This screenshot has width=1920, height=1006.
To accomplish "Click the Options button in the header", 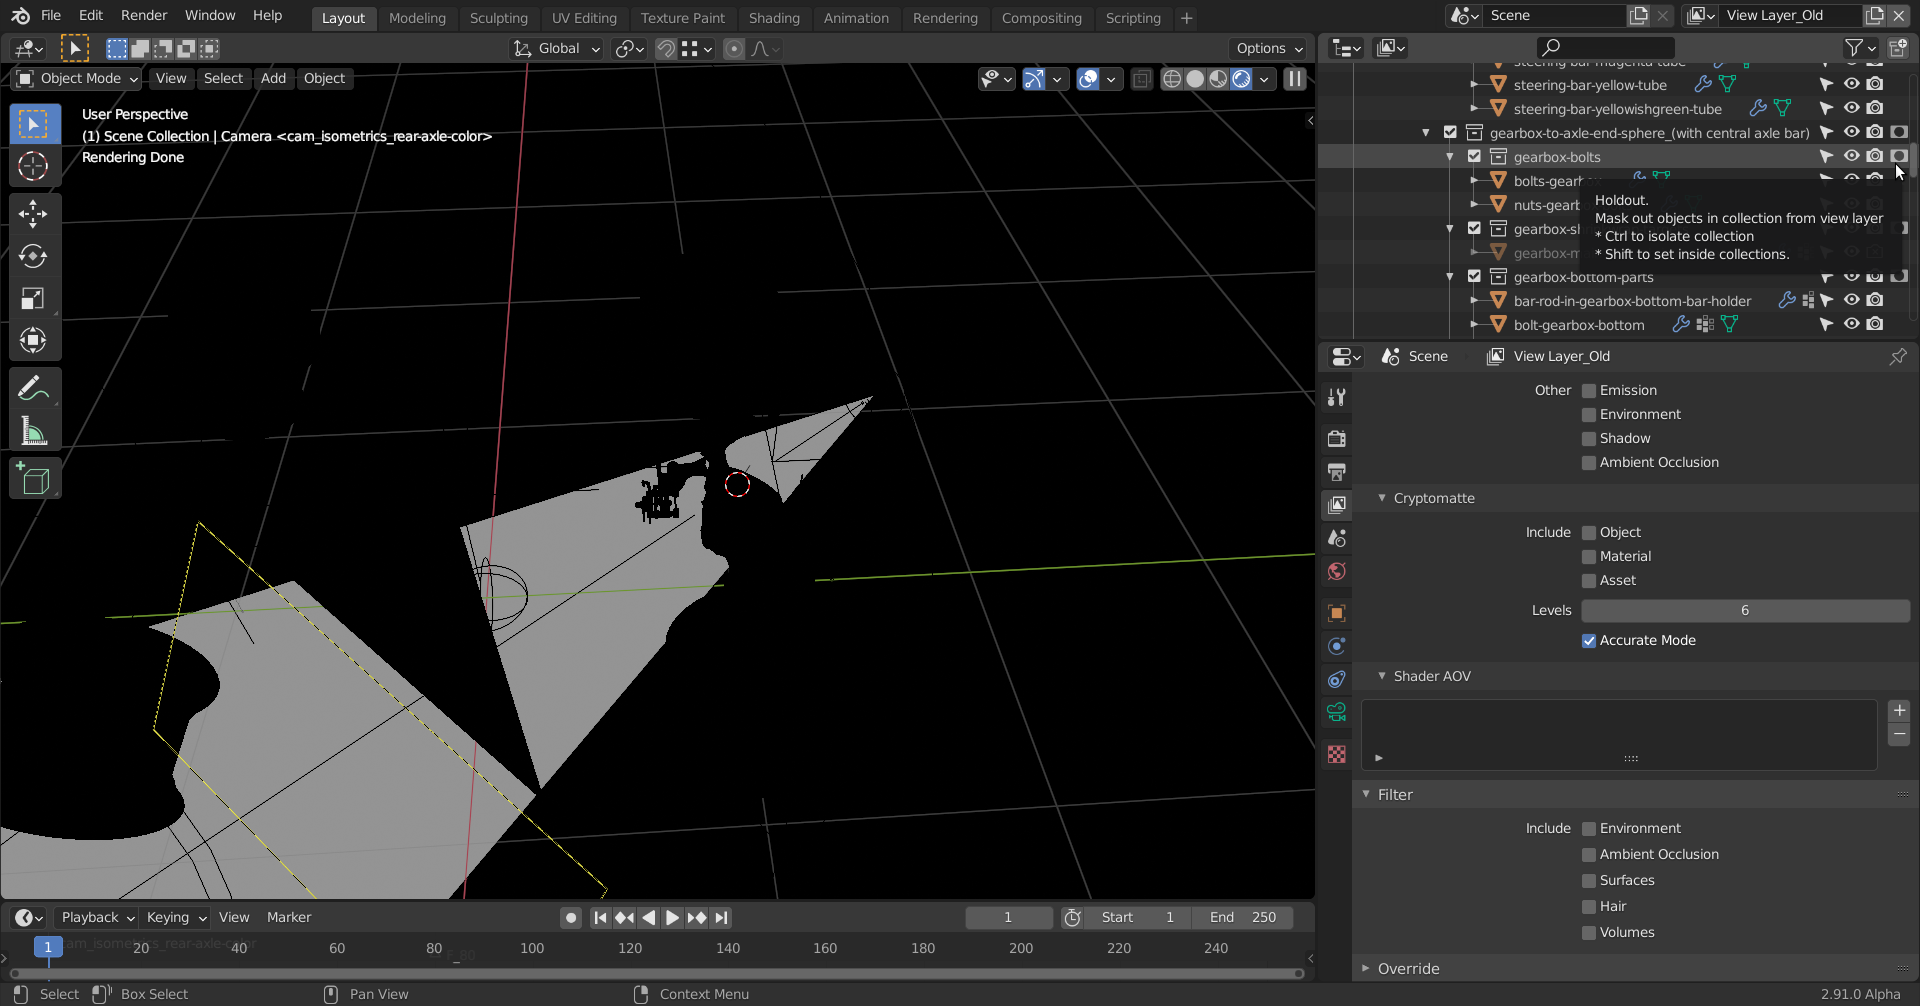I will pos(1269,48).
